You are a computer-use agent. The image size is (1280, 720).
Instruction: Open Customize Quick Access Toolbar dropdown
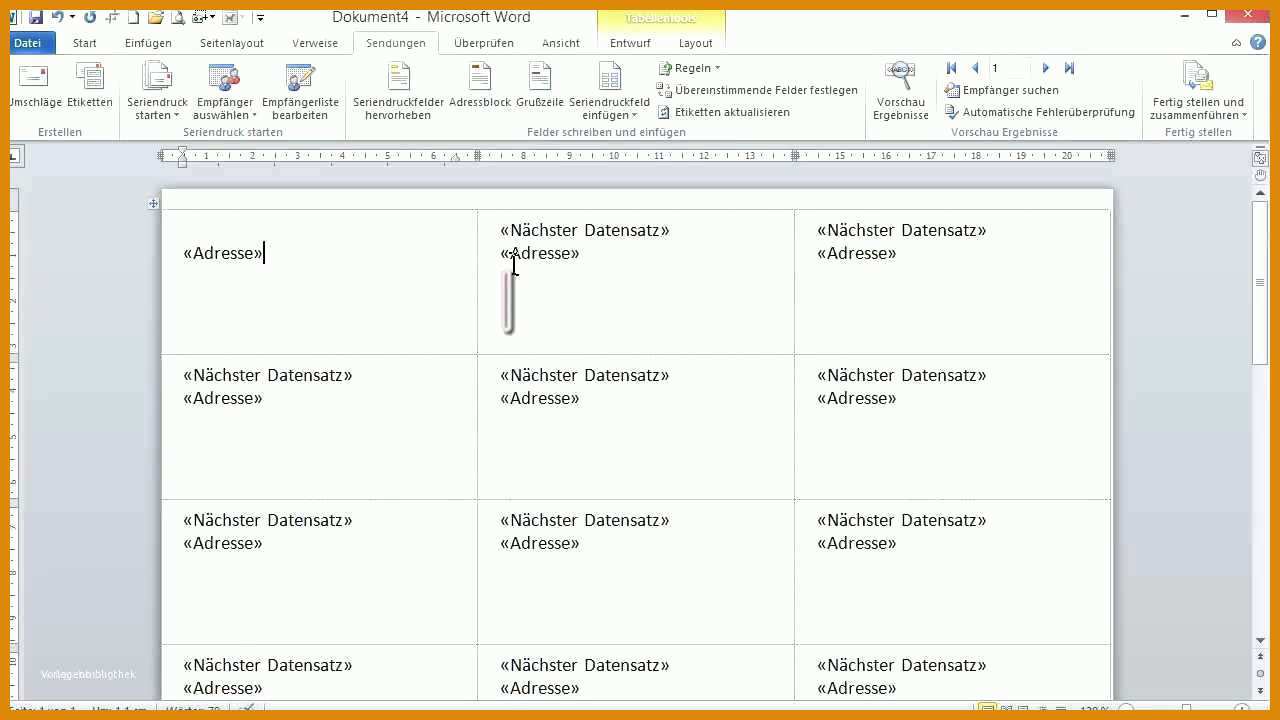[260, 17]
